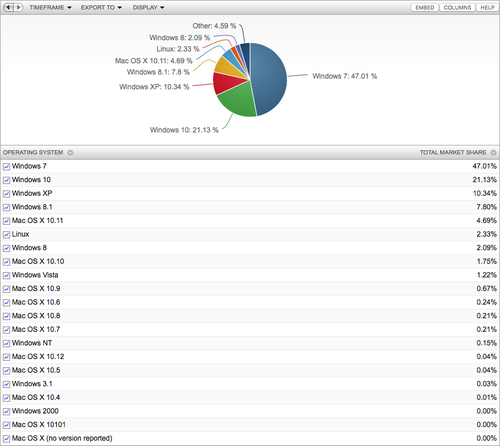Click the 1.22% value for Windows Vista

[x=486, y=275]
